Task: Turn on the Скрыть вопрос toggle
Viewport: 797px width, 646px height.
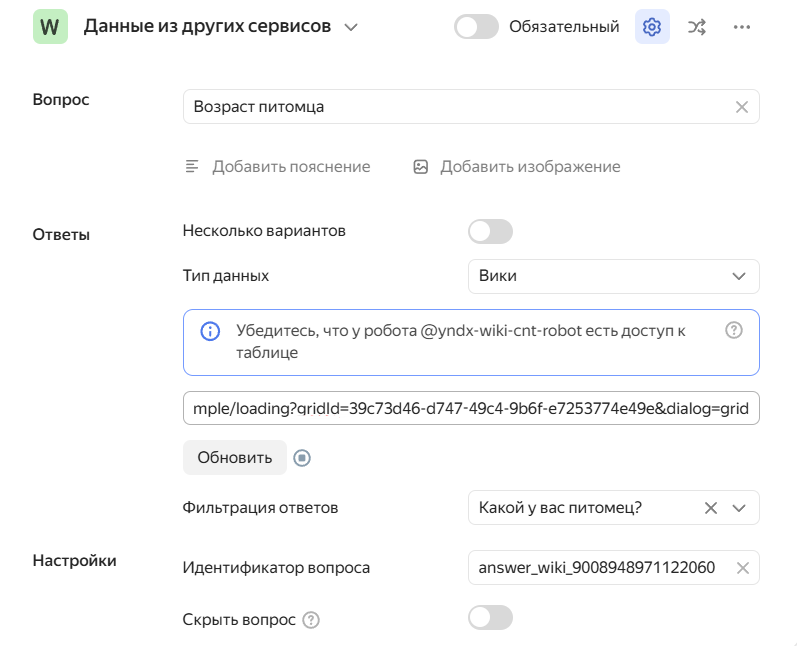Action: coord(490,618)
